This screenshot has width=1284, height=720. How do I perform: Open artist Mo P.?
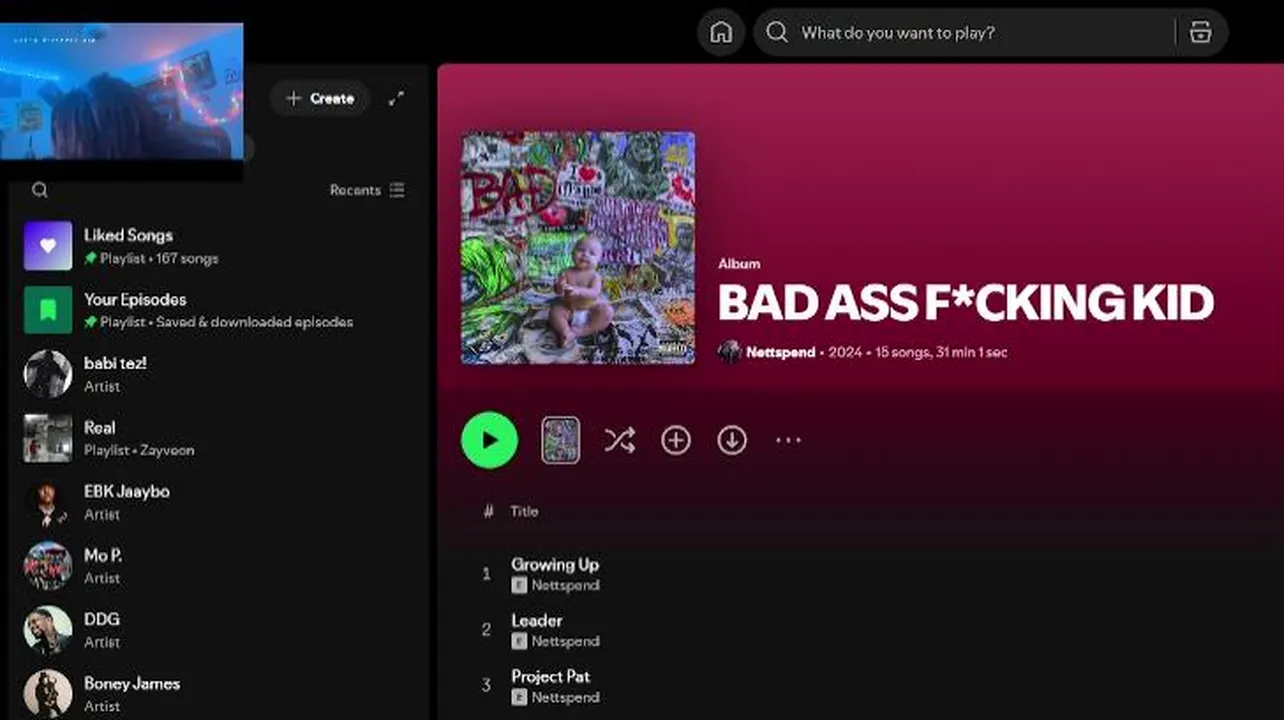[217, 566]
